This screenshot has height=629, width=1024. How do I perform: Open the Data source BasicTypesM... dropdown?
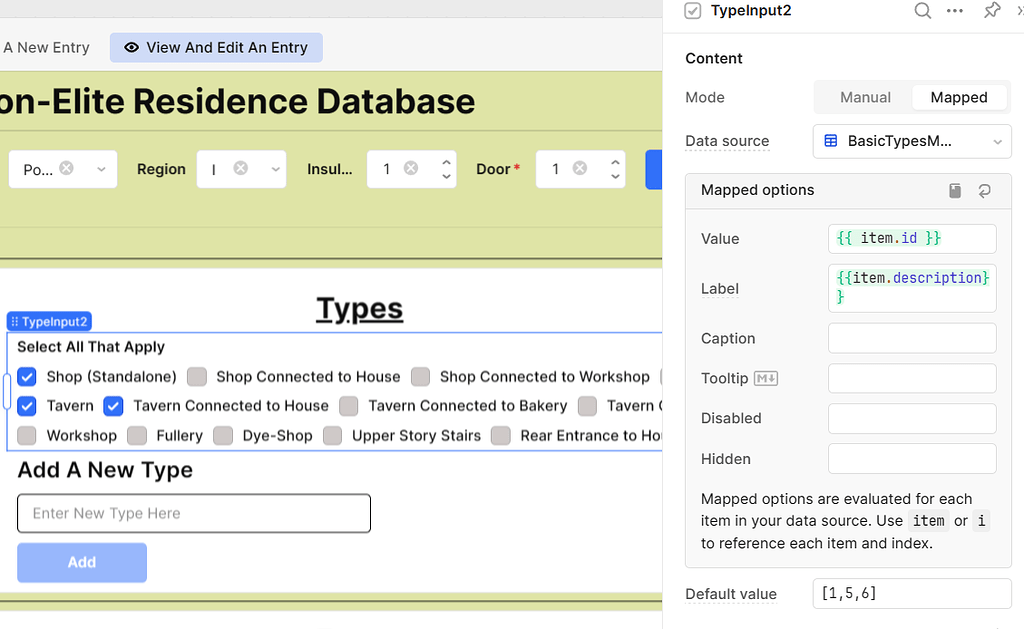pyautogui.click(x=912, y=141)
